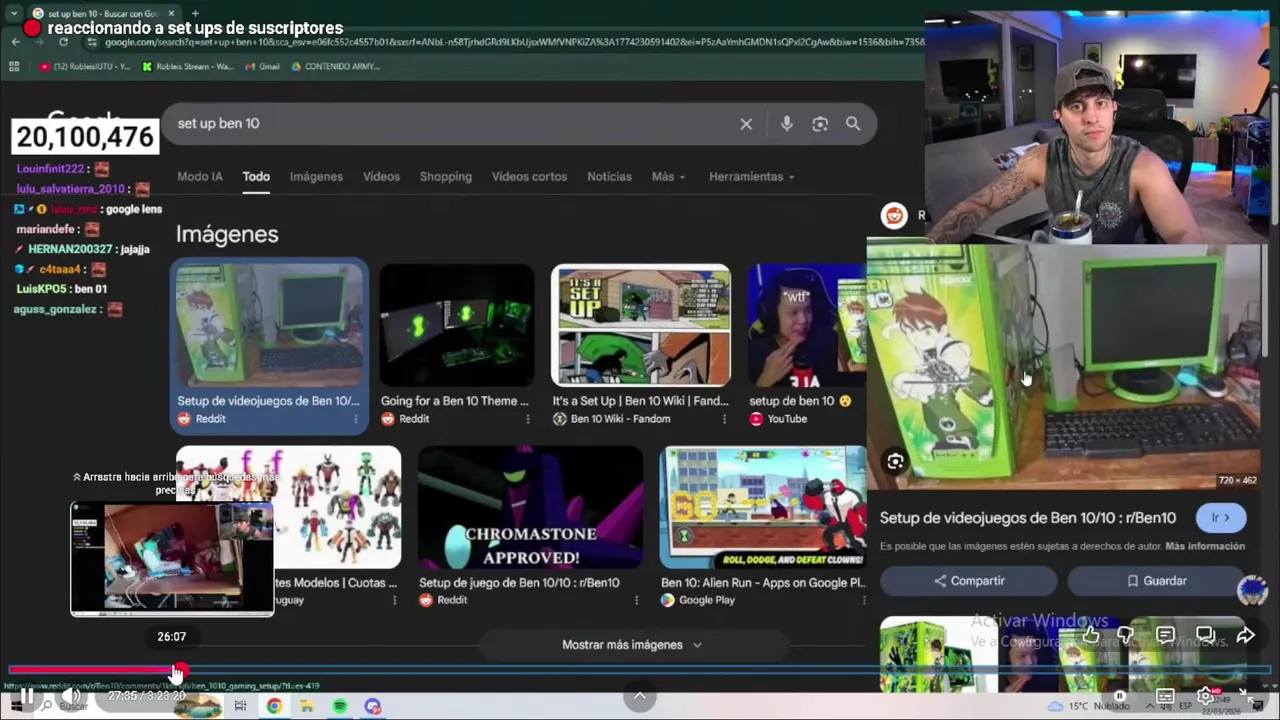Click the like thumbs-up icon on the player
Viewport: 1280px width, 720px height.
[x=1090, y=635]
